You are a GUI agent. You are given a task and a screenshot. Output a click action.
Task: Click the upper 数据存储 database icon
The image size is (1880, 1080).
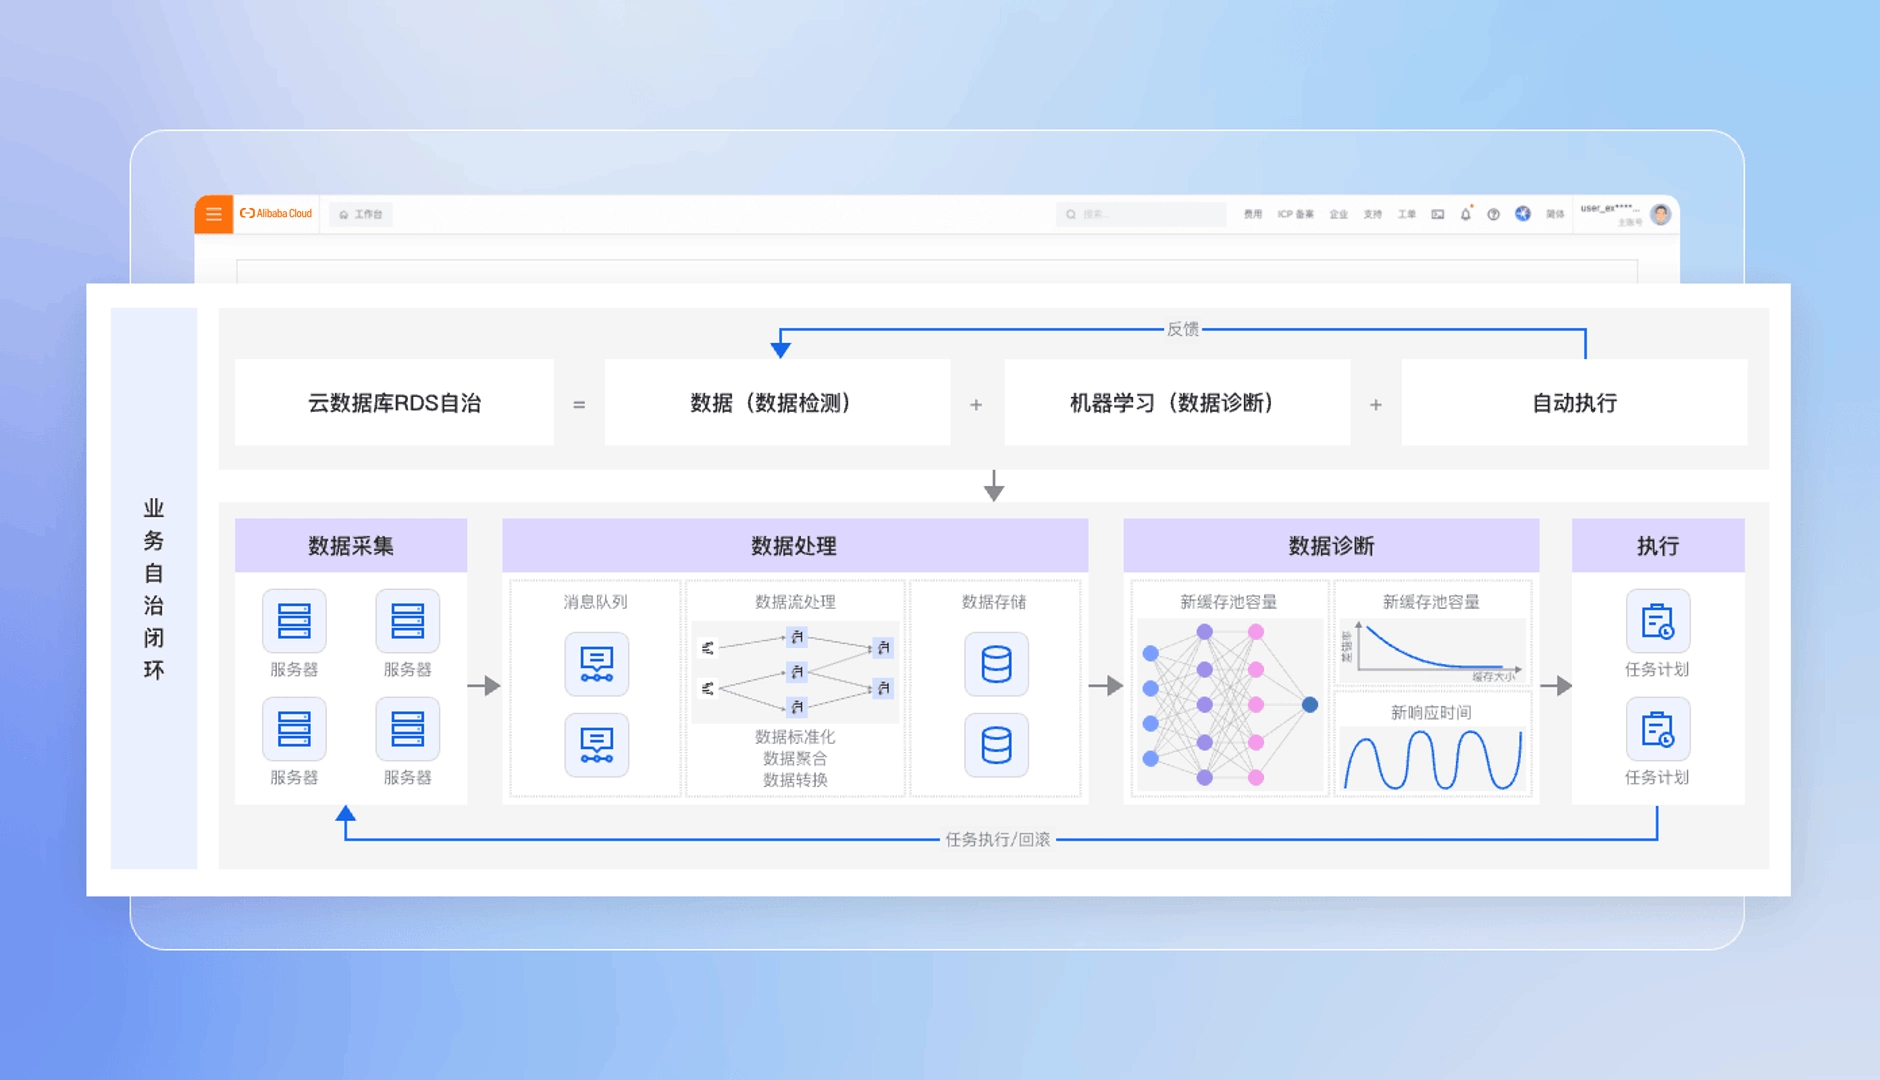996,664
